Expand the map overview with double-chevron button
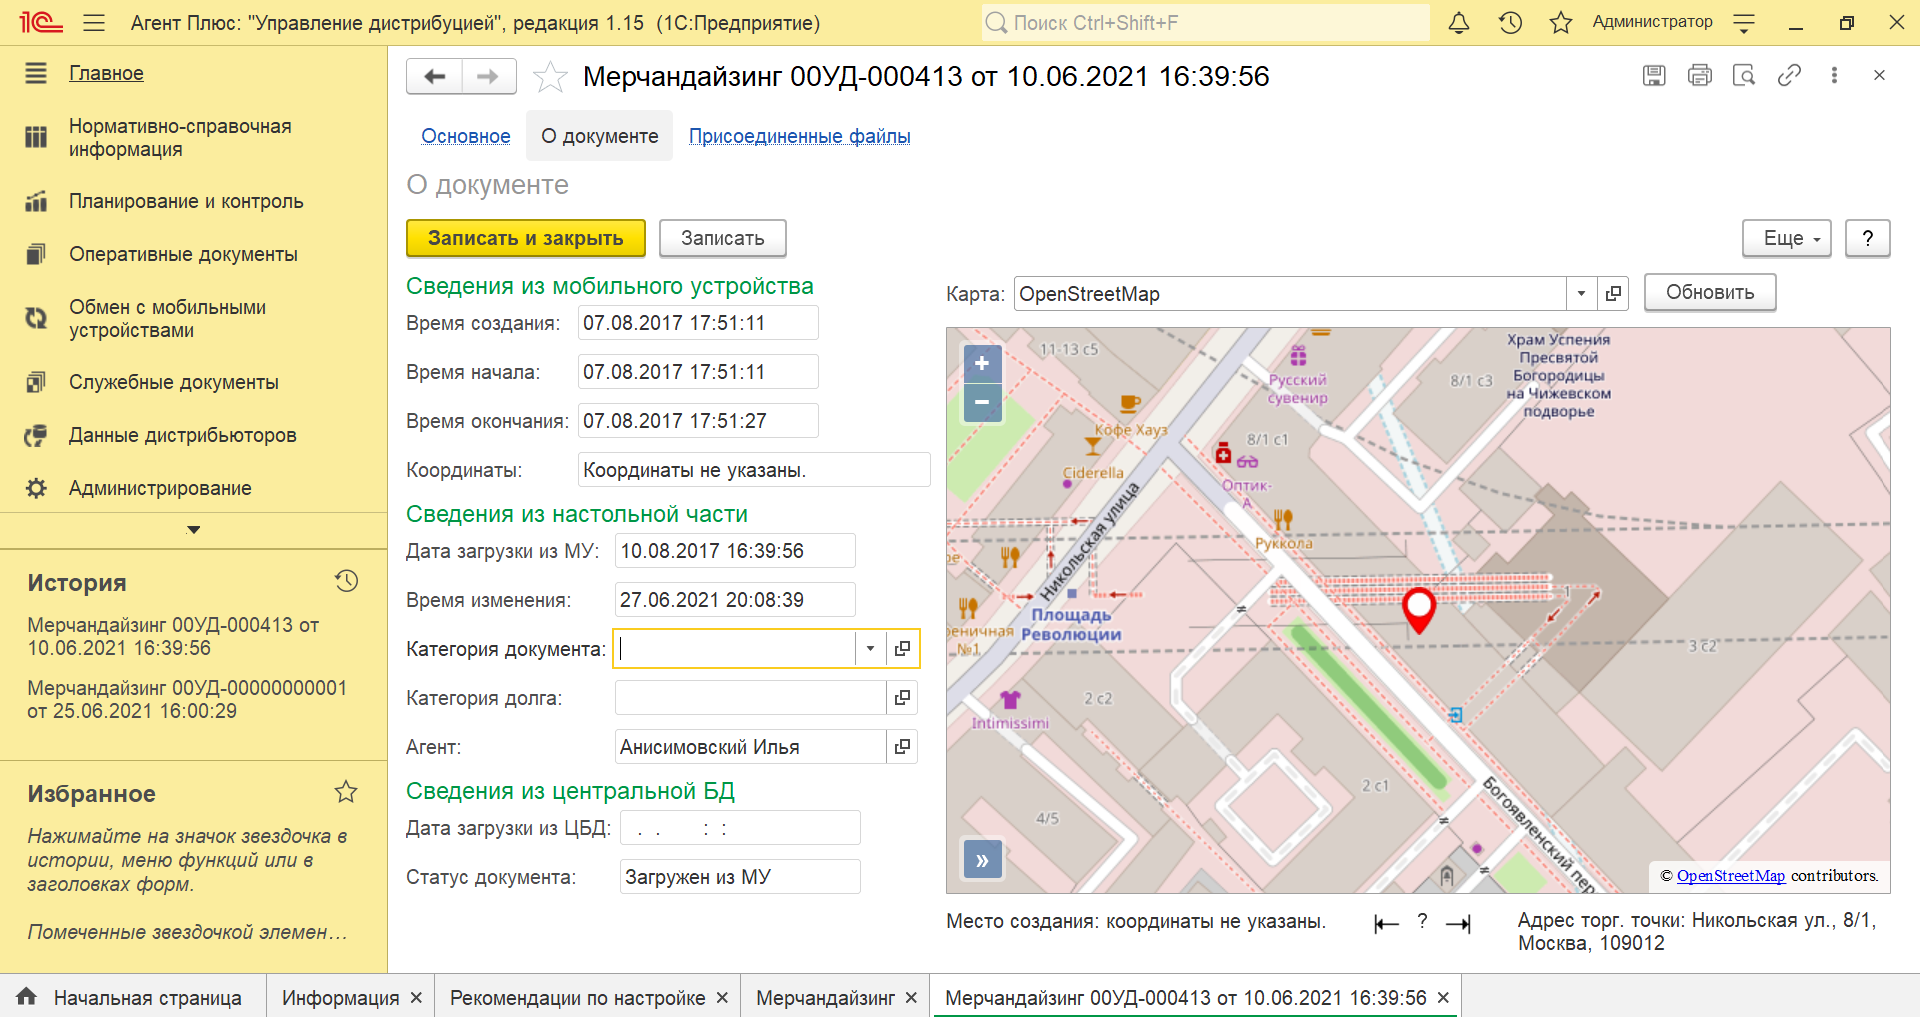The height and width of the screenshot is (1017, 1920). pyautogui.click(x=982, y=859)
